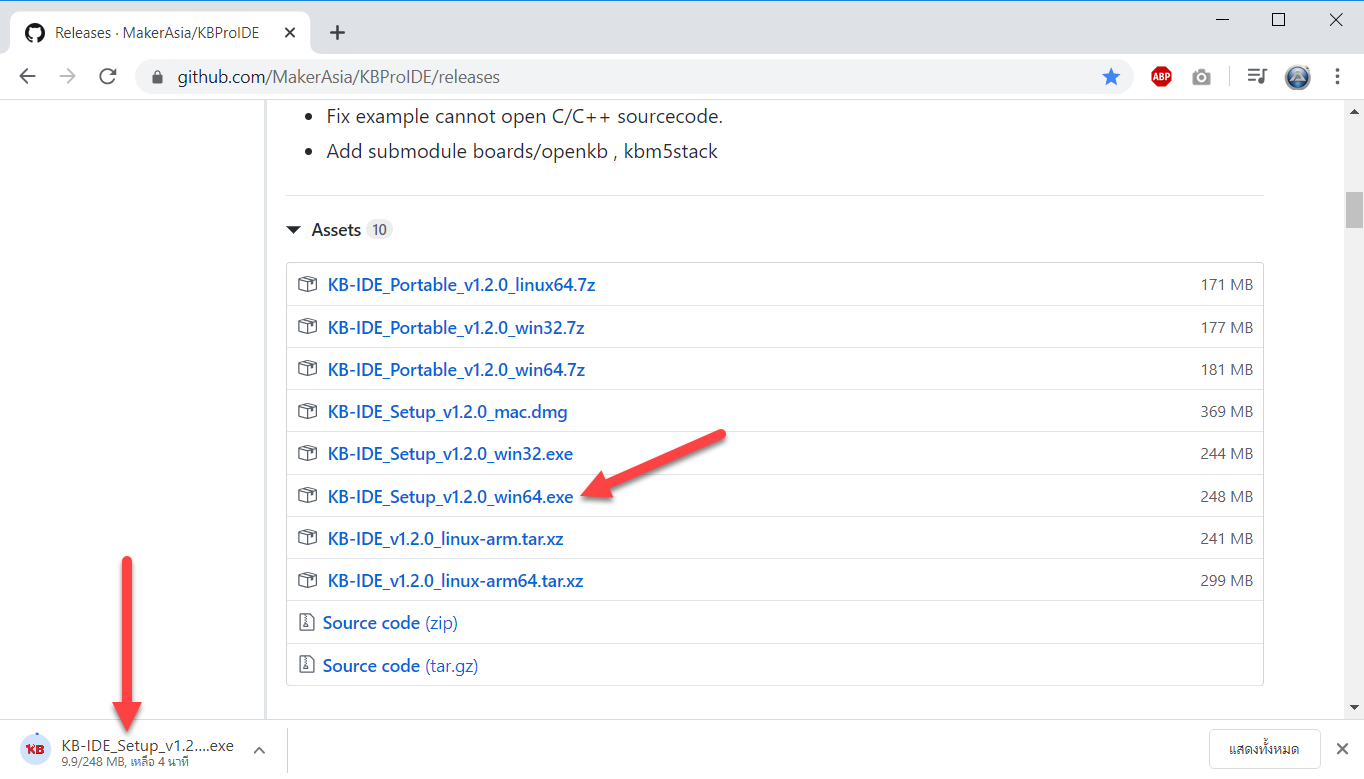Download KB-IDE_Portable_v1.2.0_linux64.7z

tap(461, 285)
